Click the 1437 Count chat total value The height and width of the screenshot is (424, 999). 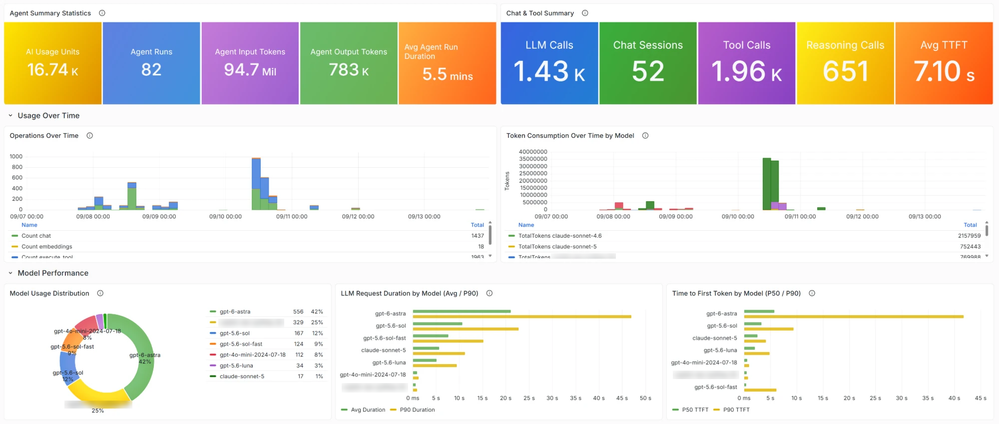(478, 236)
